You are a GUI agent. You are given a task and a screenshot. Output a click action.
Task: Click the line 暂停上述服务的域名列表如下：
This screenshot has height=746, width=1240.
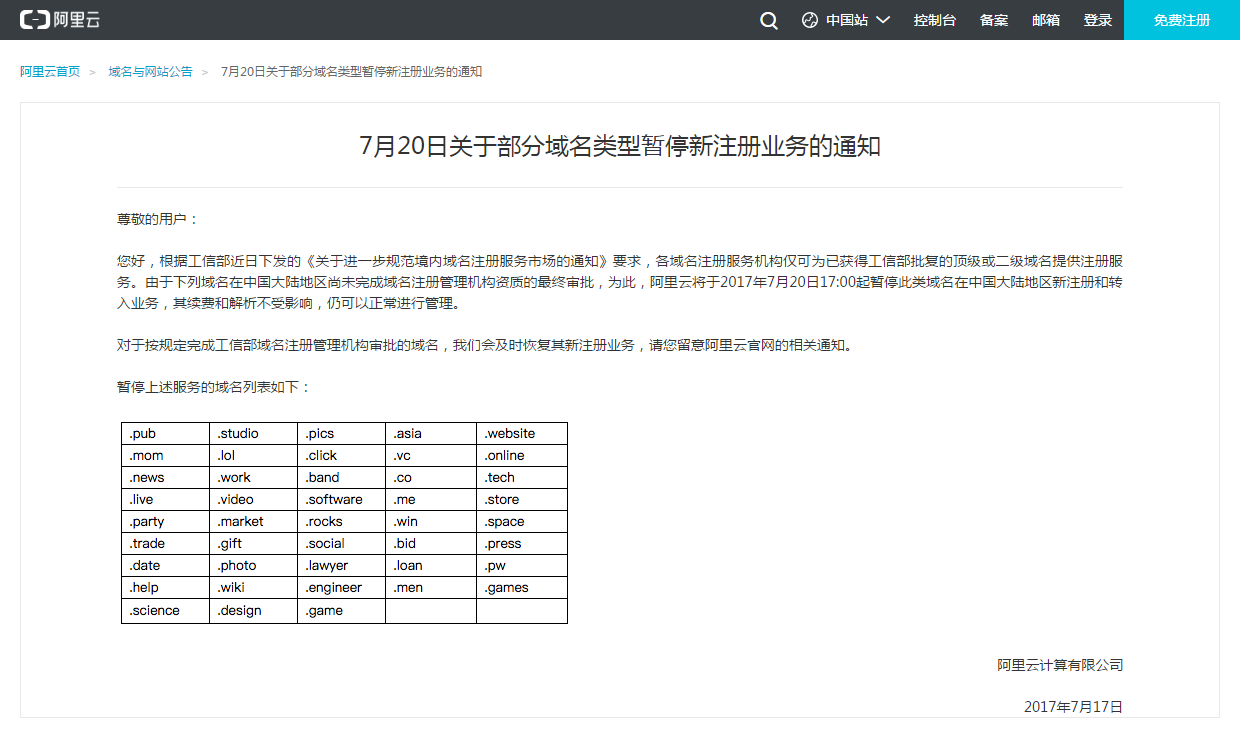214,387
